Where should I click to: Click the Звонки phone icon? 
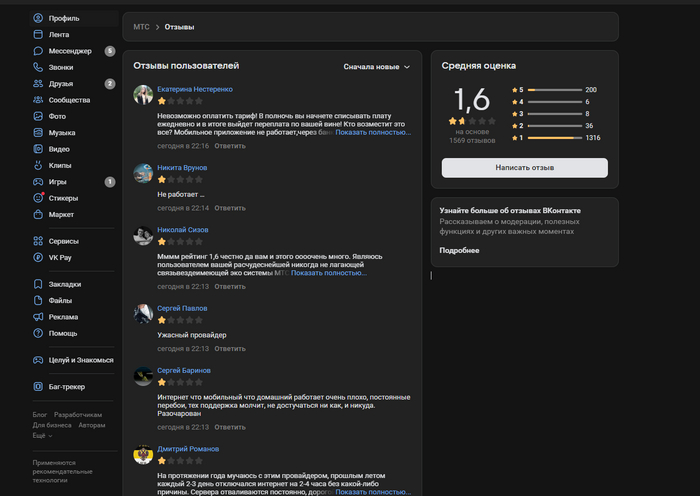[x=38, y=67]
